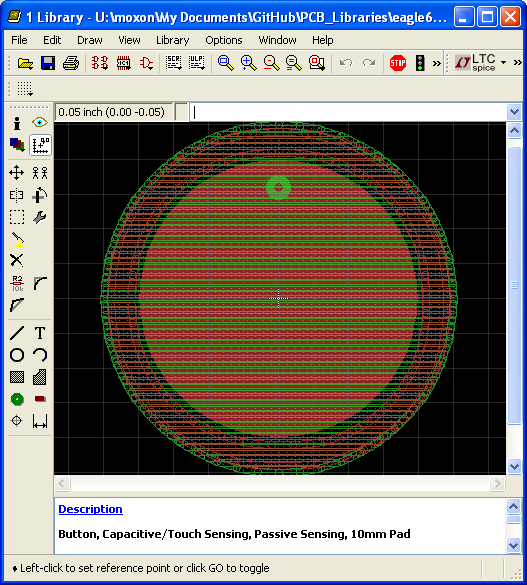Redraw the screen with the magnifier icon
The width and height of the screenshot is (527, 585).
click(x=294, y=63)
